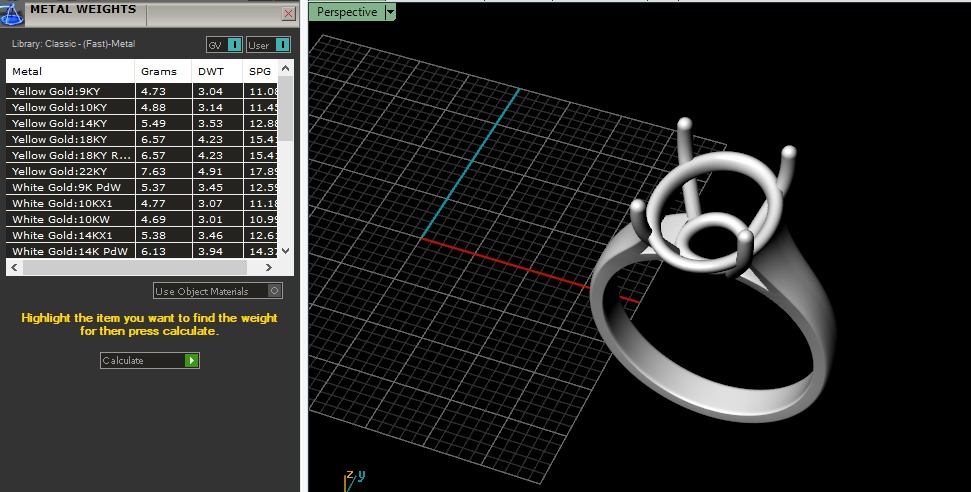Select the Yellow Gold:18KY row

click(142, 139)
